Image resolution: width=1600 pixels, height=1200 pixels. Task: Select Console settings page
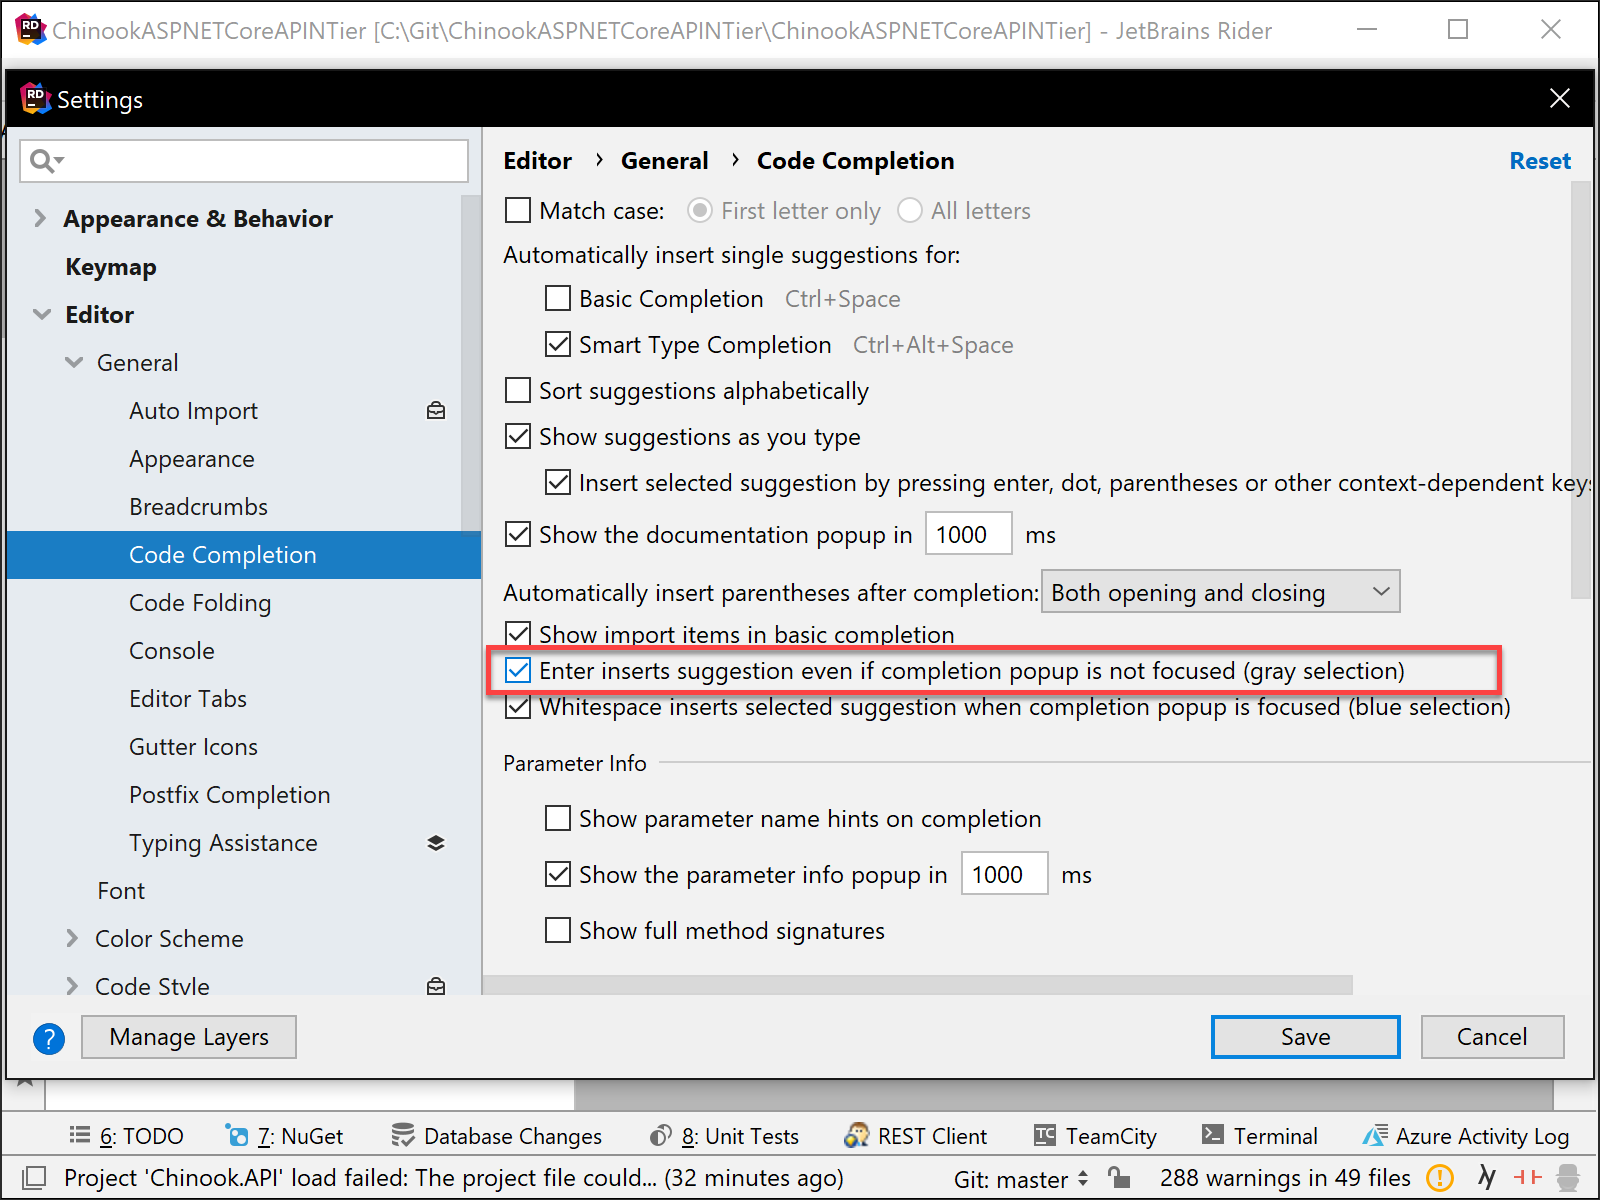pos(172,651)
